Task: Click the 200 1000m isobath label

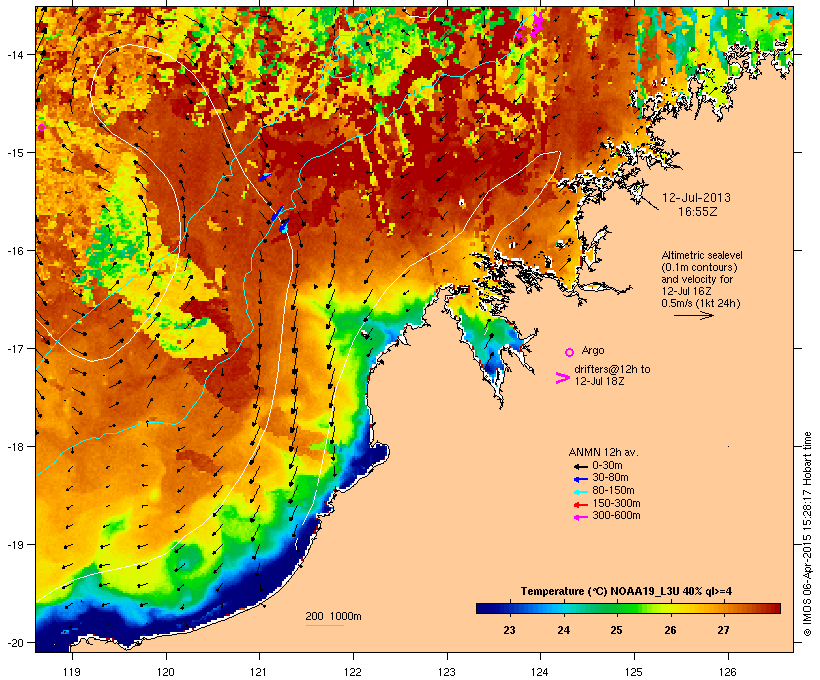Action: [333, 616]
